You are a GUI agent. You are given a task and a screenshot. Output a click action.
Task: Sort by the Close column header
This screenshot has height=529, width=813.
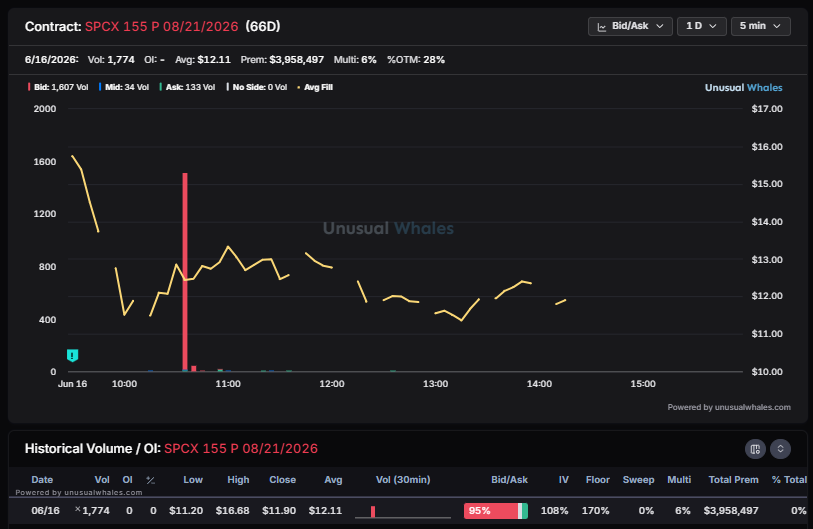[x=283, y=480]
